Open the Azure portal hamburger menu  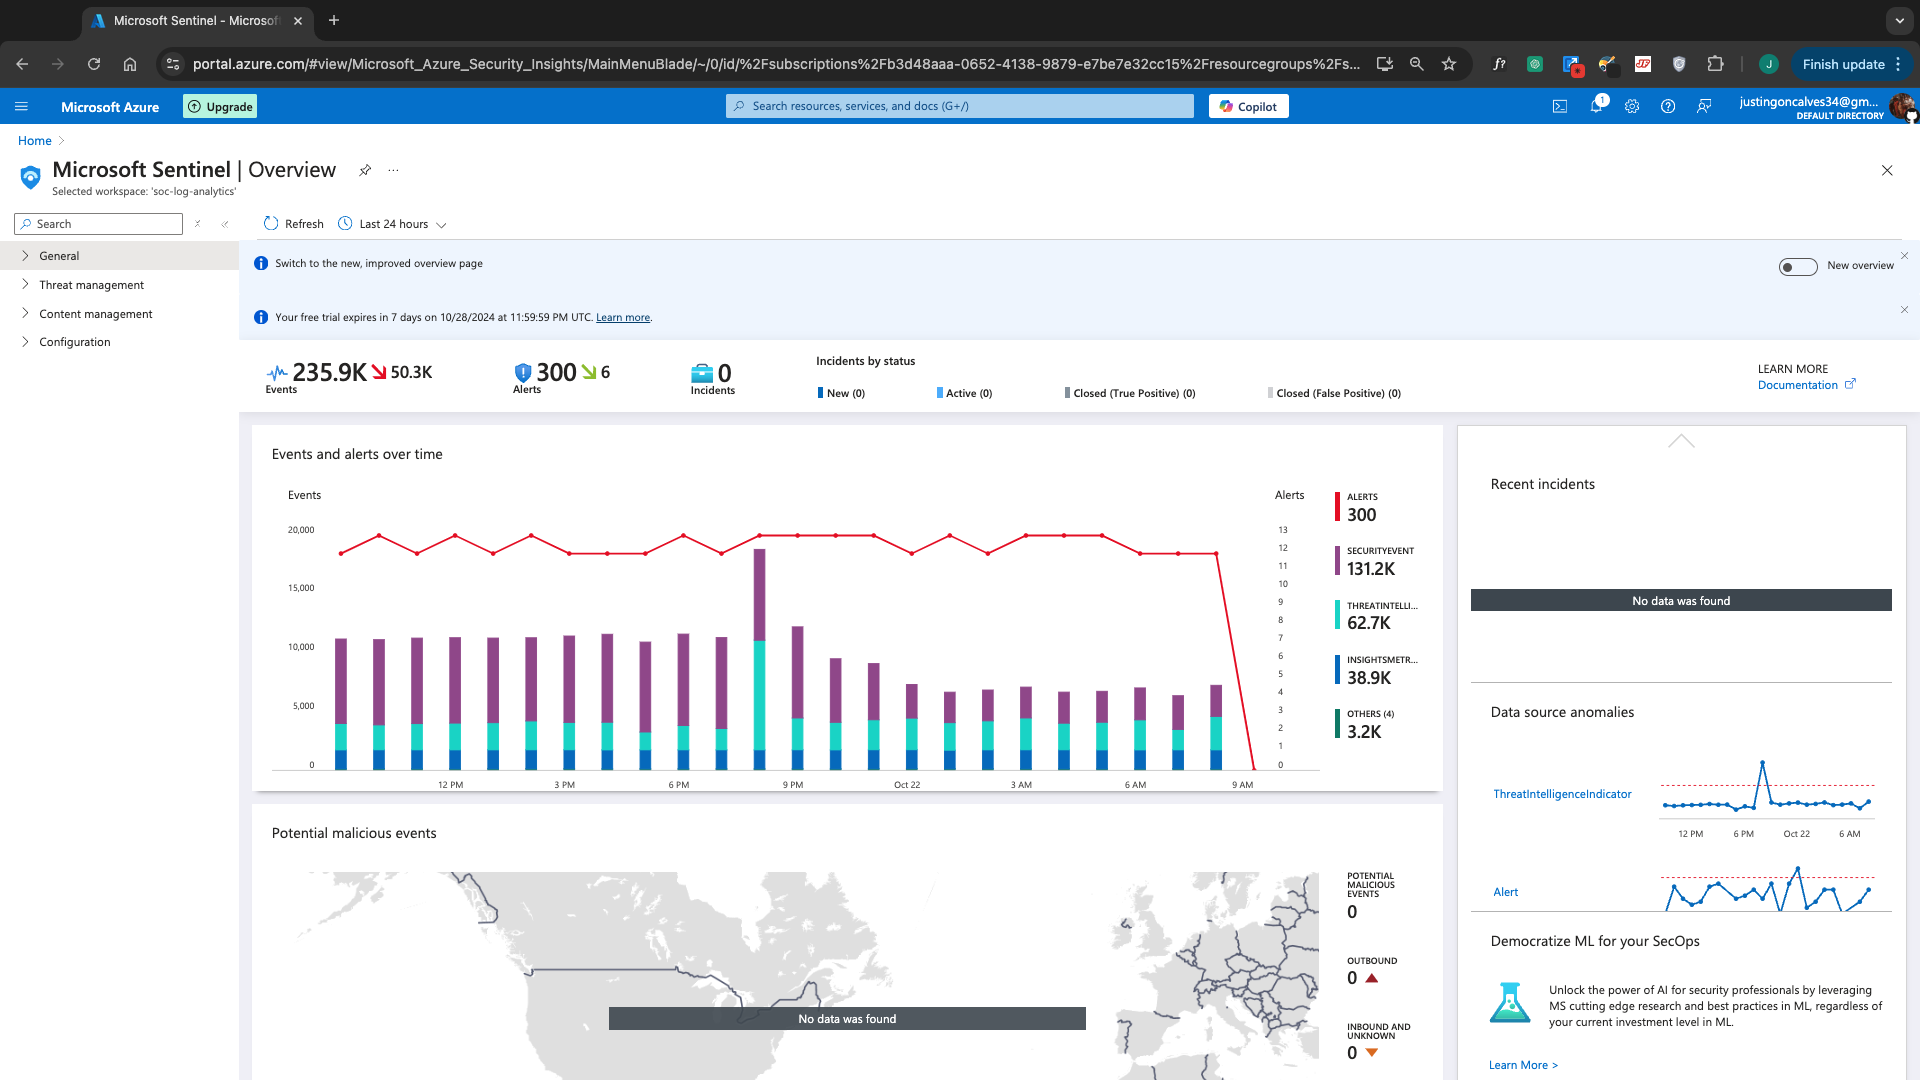pyautogui.click(x=21, y=106)
